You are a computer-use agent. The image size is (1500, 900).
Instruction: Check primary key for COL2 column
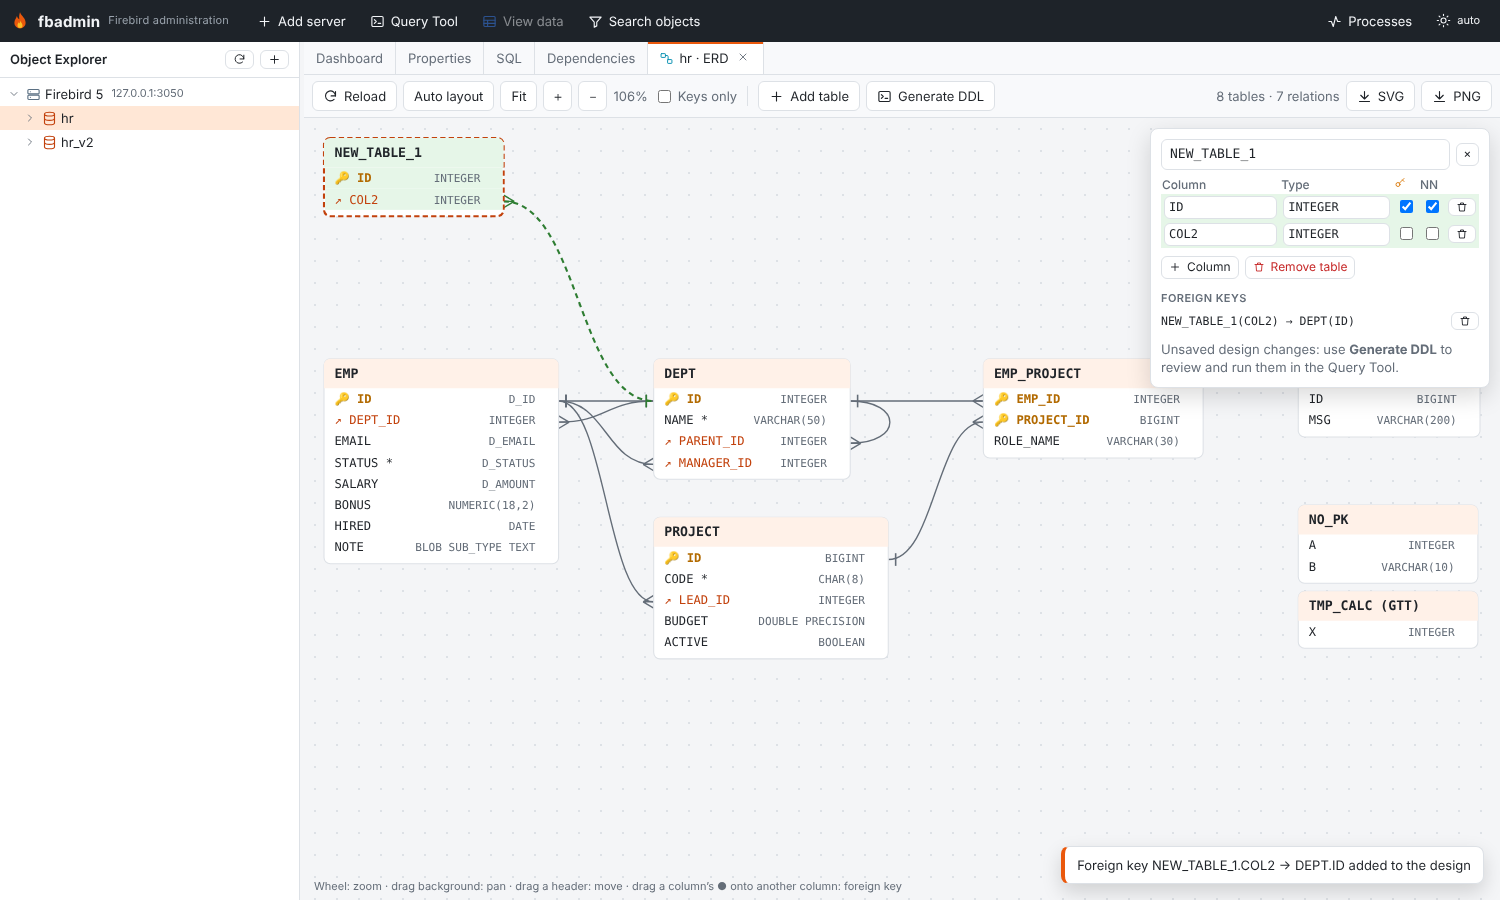(1406, 234)
